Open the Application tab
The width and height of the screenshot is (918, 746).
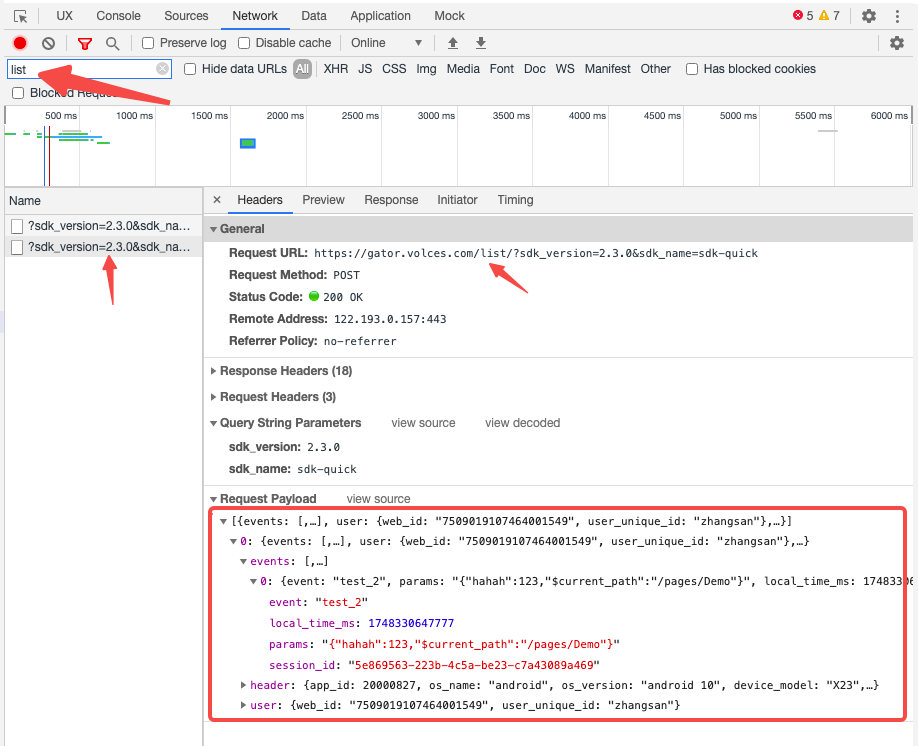point(381,16)
